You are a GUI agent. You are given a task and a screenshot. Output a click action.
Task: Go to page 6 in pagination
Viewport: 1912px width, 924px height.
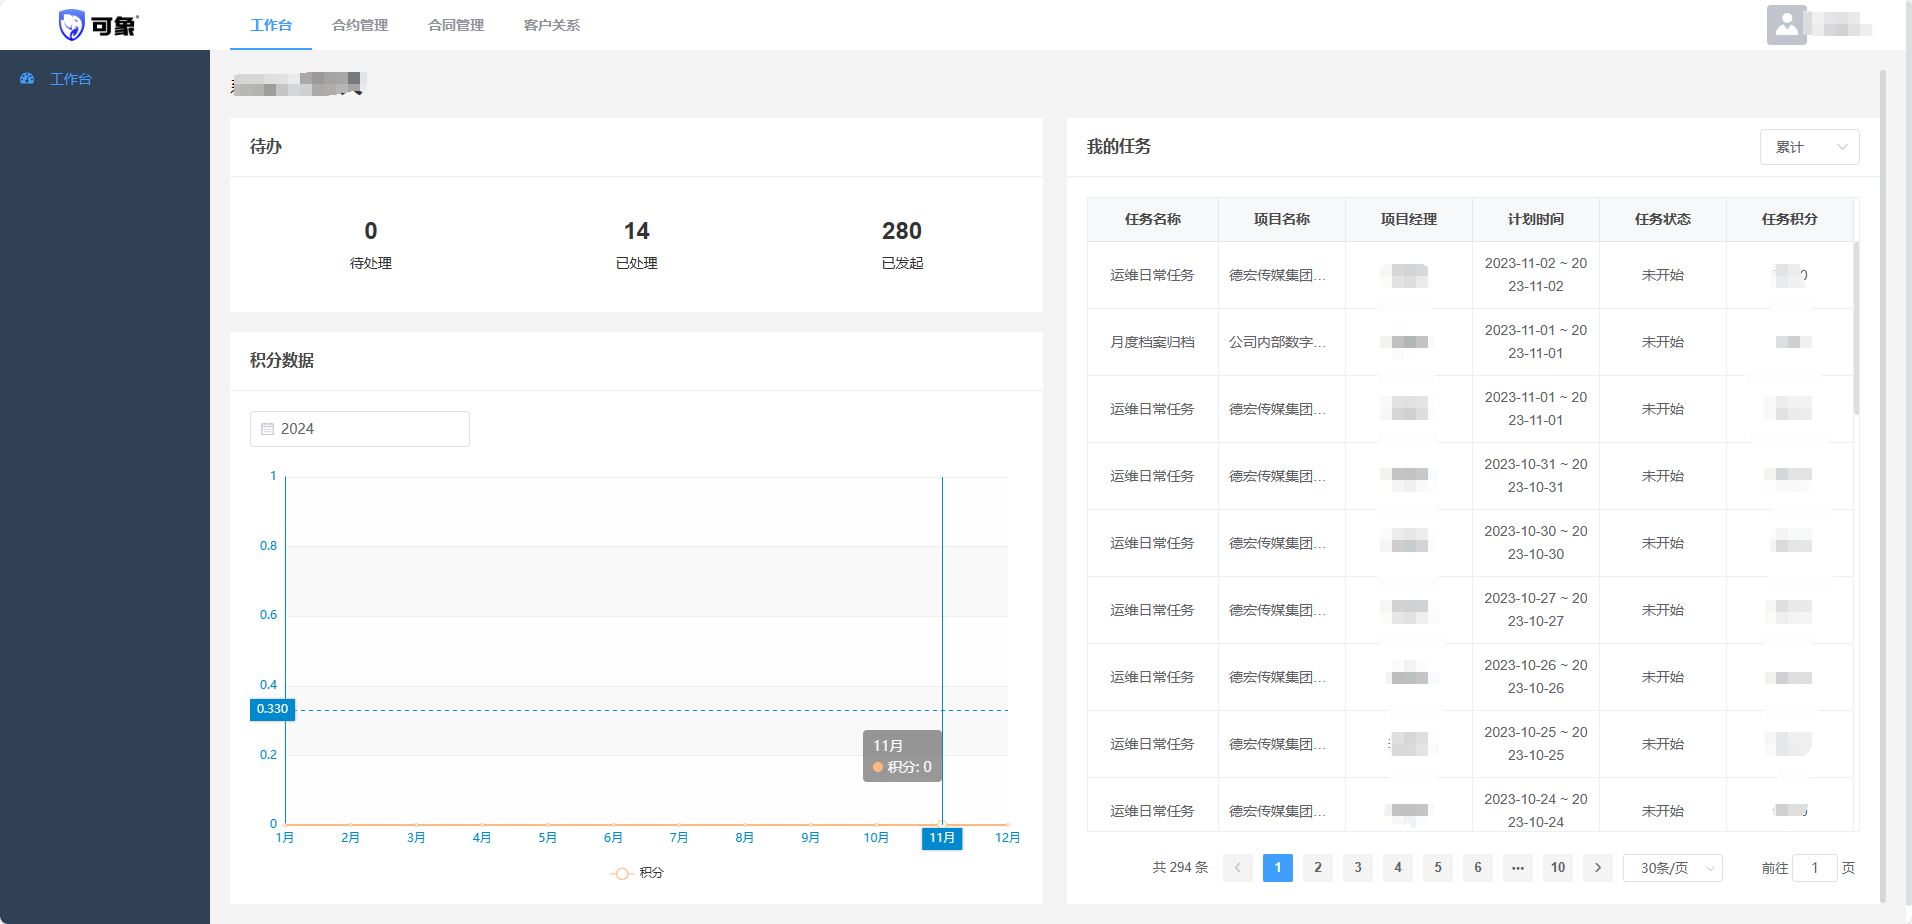pos(1478,868)
